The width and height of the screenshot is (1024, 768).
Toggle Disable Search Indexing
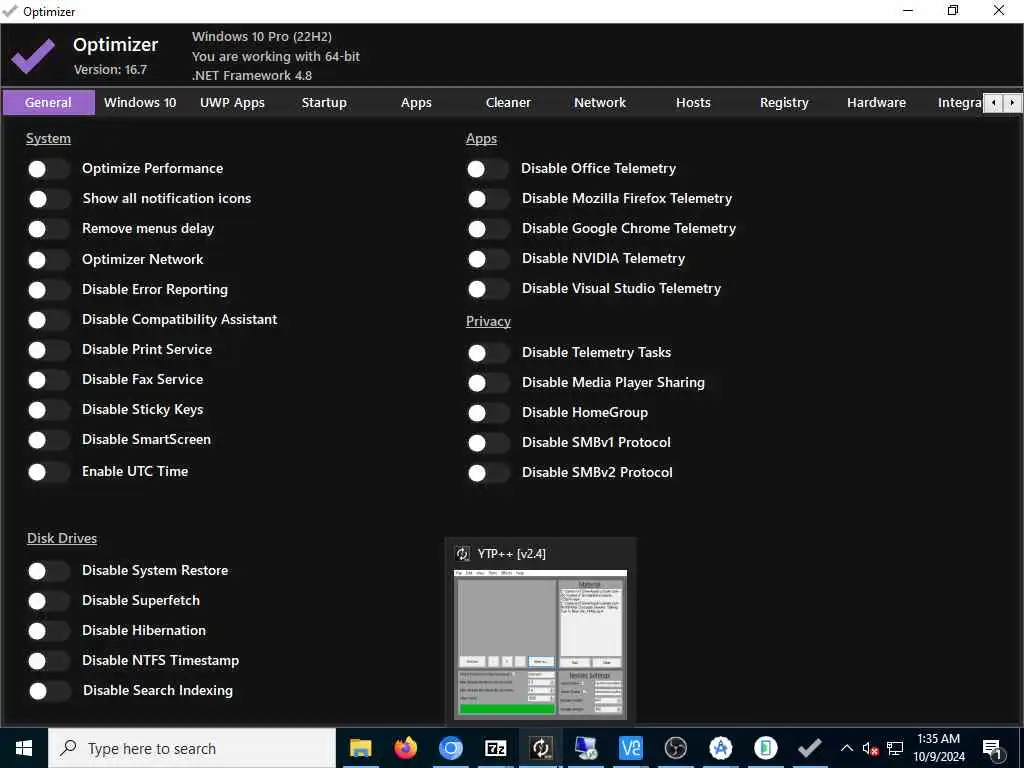tap(48, 691)
